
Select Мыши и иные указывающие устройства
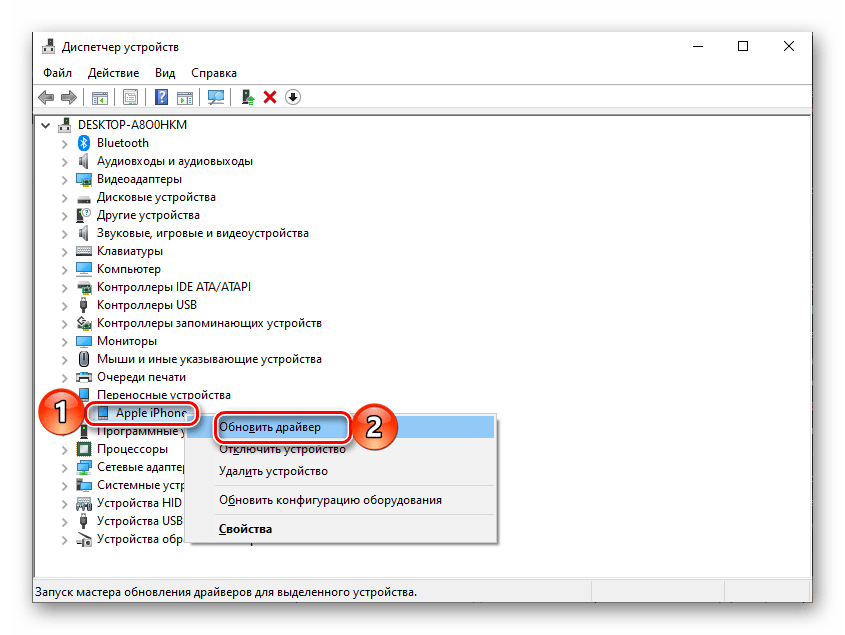pyautogui.click(x=209, y=359)
